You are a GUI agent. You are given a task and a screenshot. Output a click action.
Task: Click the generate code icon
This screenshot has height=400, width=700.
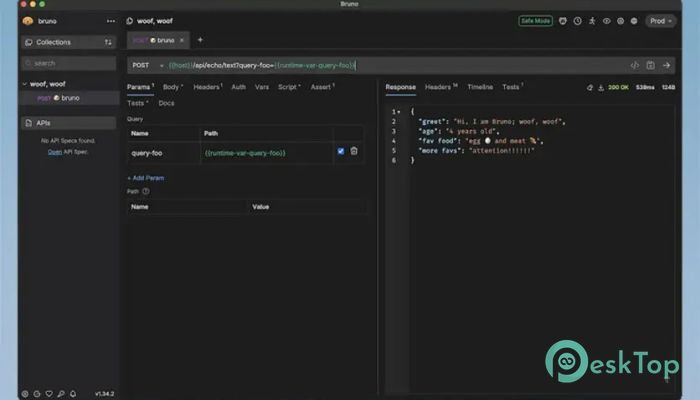[634, 65]
